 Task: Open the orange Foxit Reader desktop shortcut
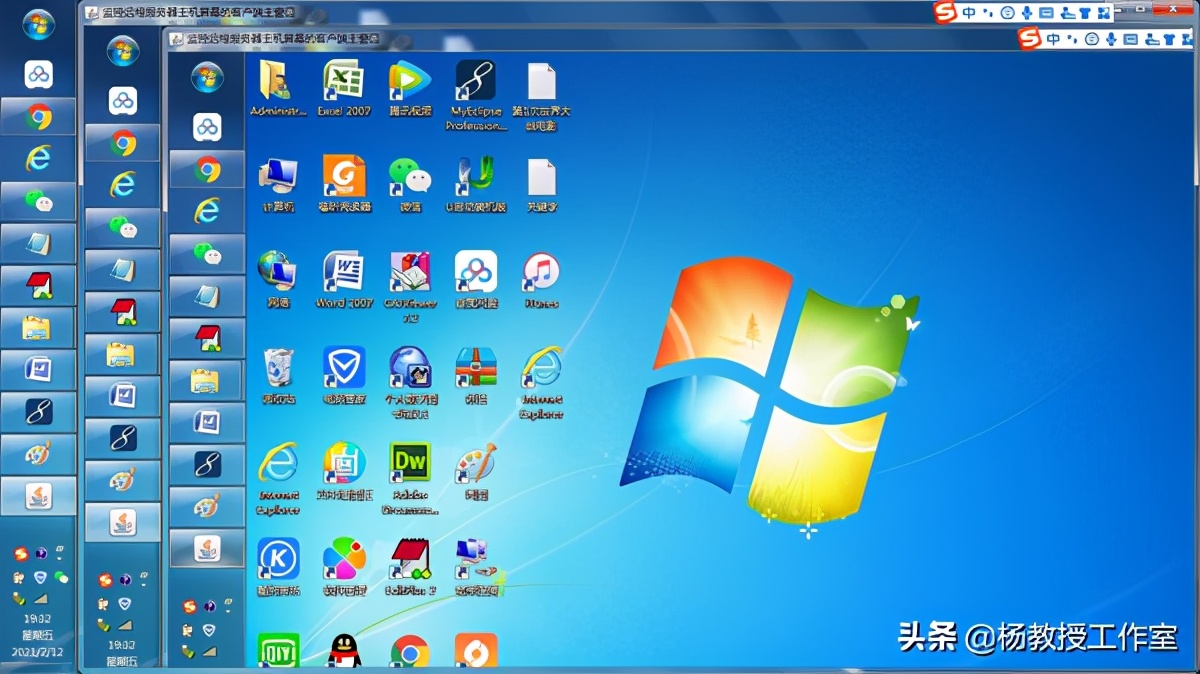pos(343,184)
